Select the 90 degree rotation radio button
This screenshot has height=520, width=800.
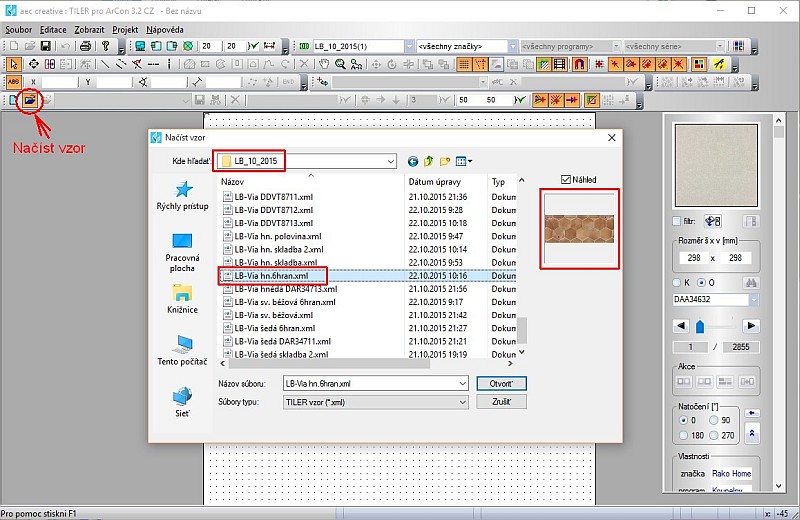(x=714, y=421)
